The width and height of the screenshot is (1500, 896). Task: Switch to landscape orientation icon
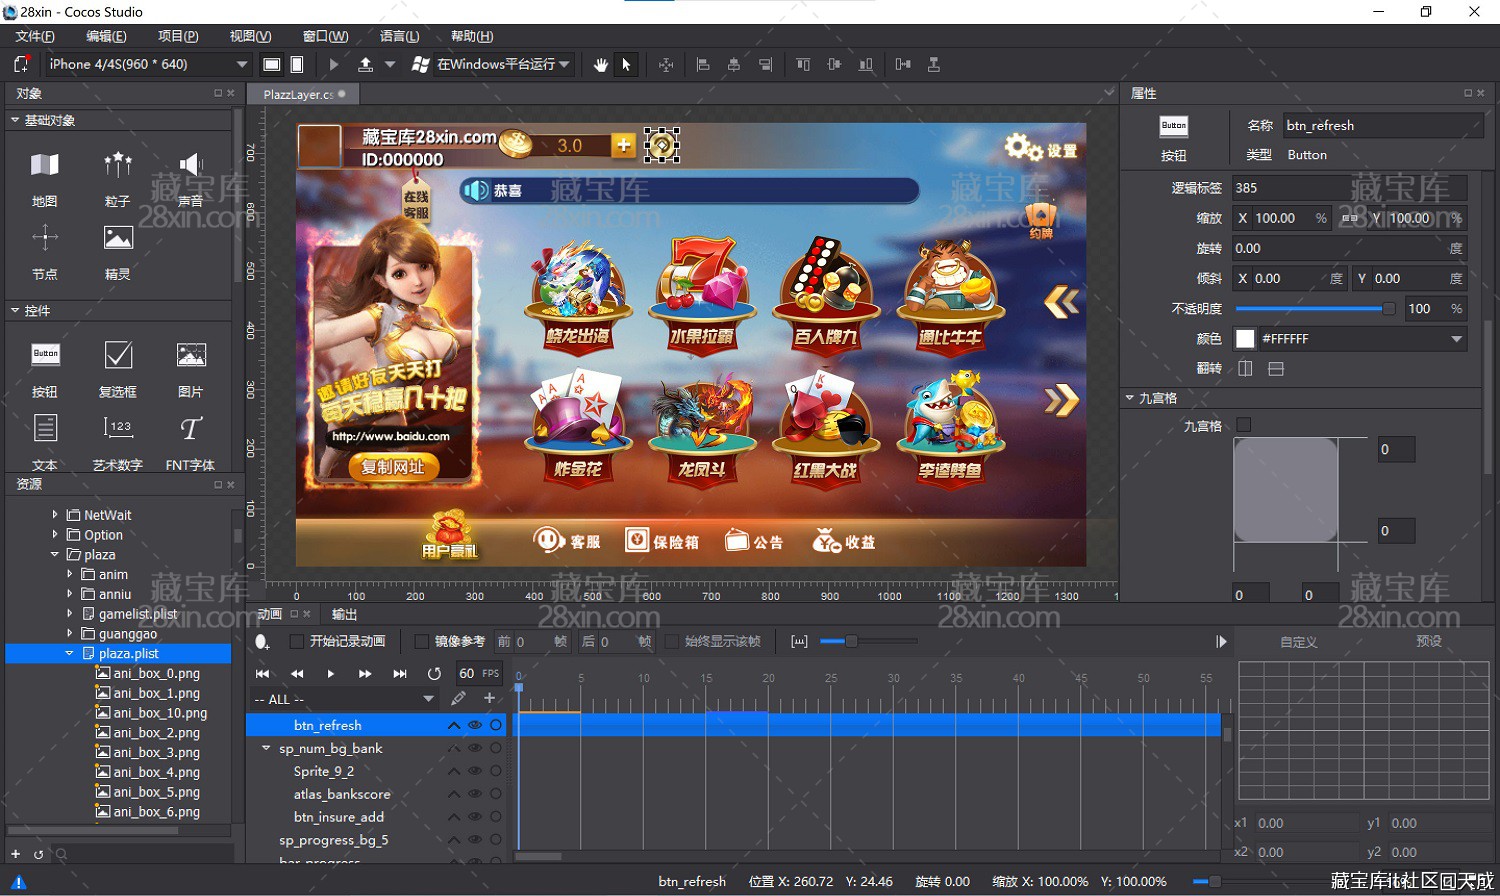[x=271, y=64]
